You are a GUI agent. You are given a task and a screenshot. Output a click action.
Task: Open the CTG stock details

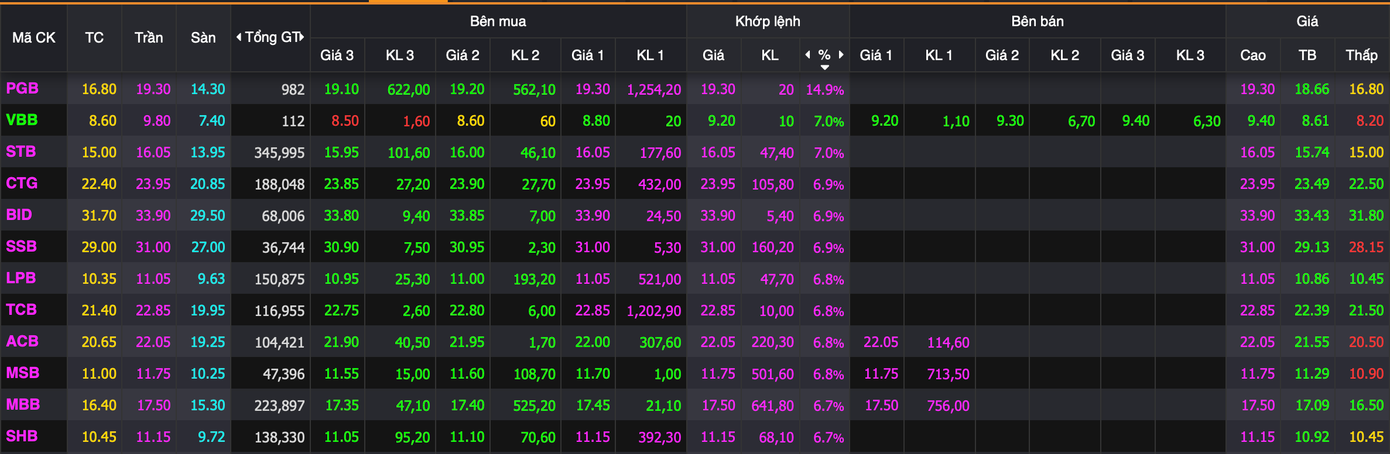[x=22, y=184]
